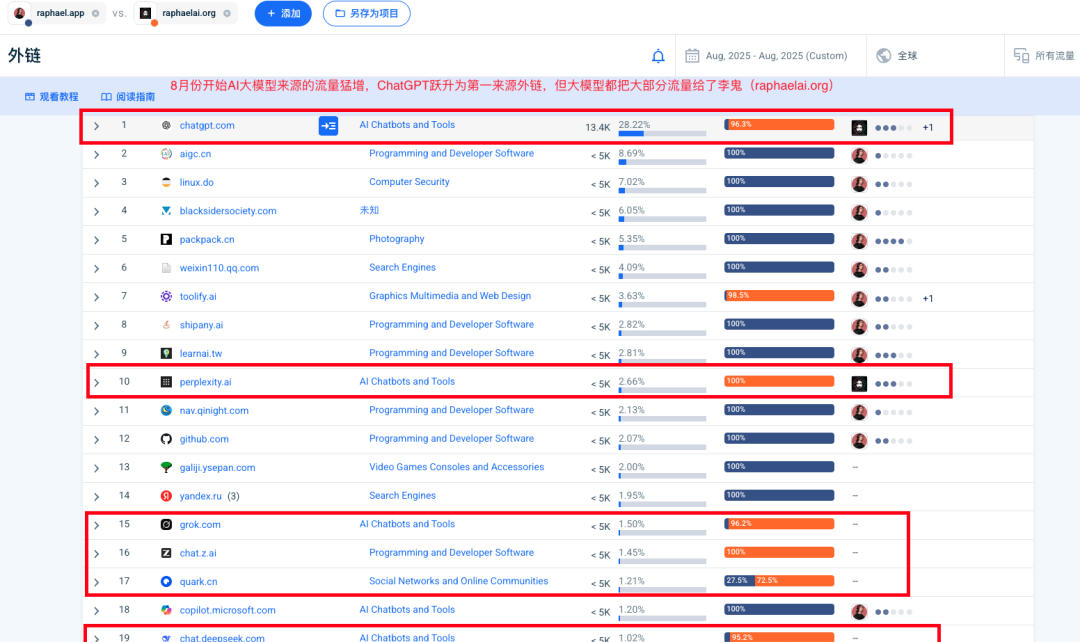
Task: Click the packpack.cn favicon
Action: [166, 239]
